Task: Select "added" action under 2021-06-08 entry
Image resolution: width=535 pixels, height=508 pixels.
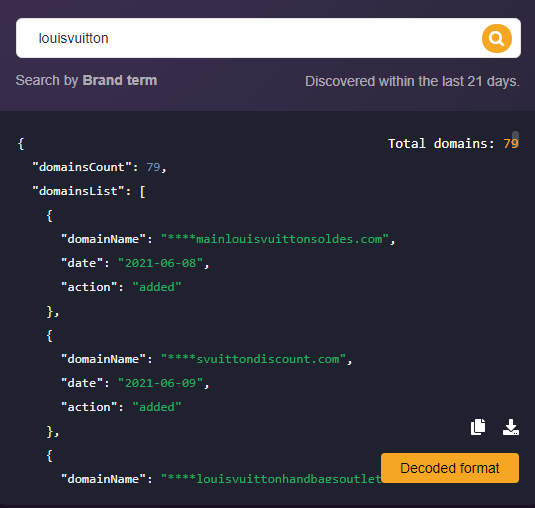Action: point(157,287)
